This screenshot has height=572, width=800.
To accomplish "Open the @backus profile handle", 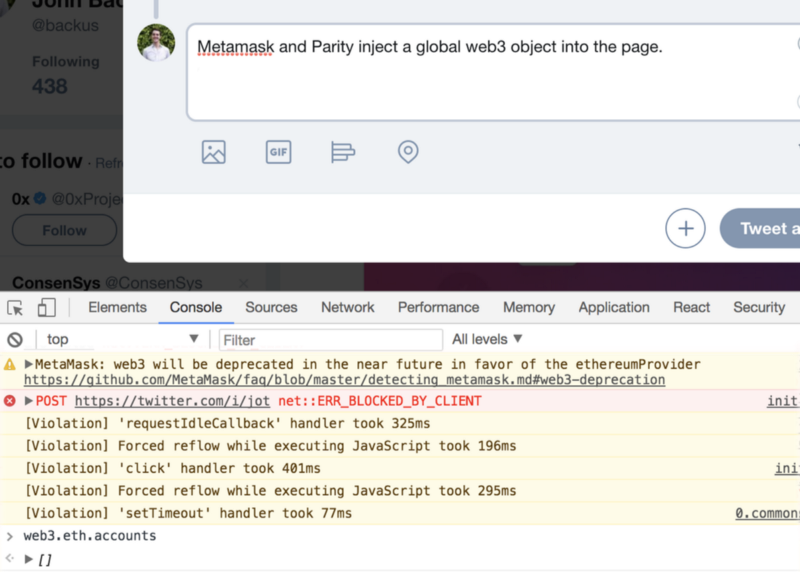I will 65,25.
